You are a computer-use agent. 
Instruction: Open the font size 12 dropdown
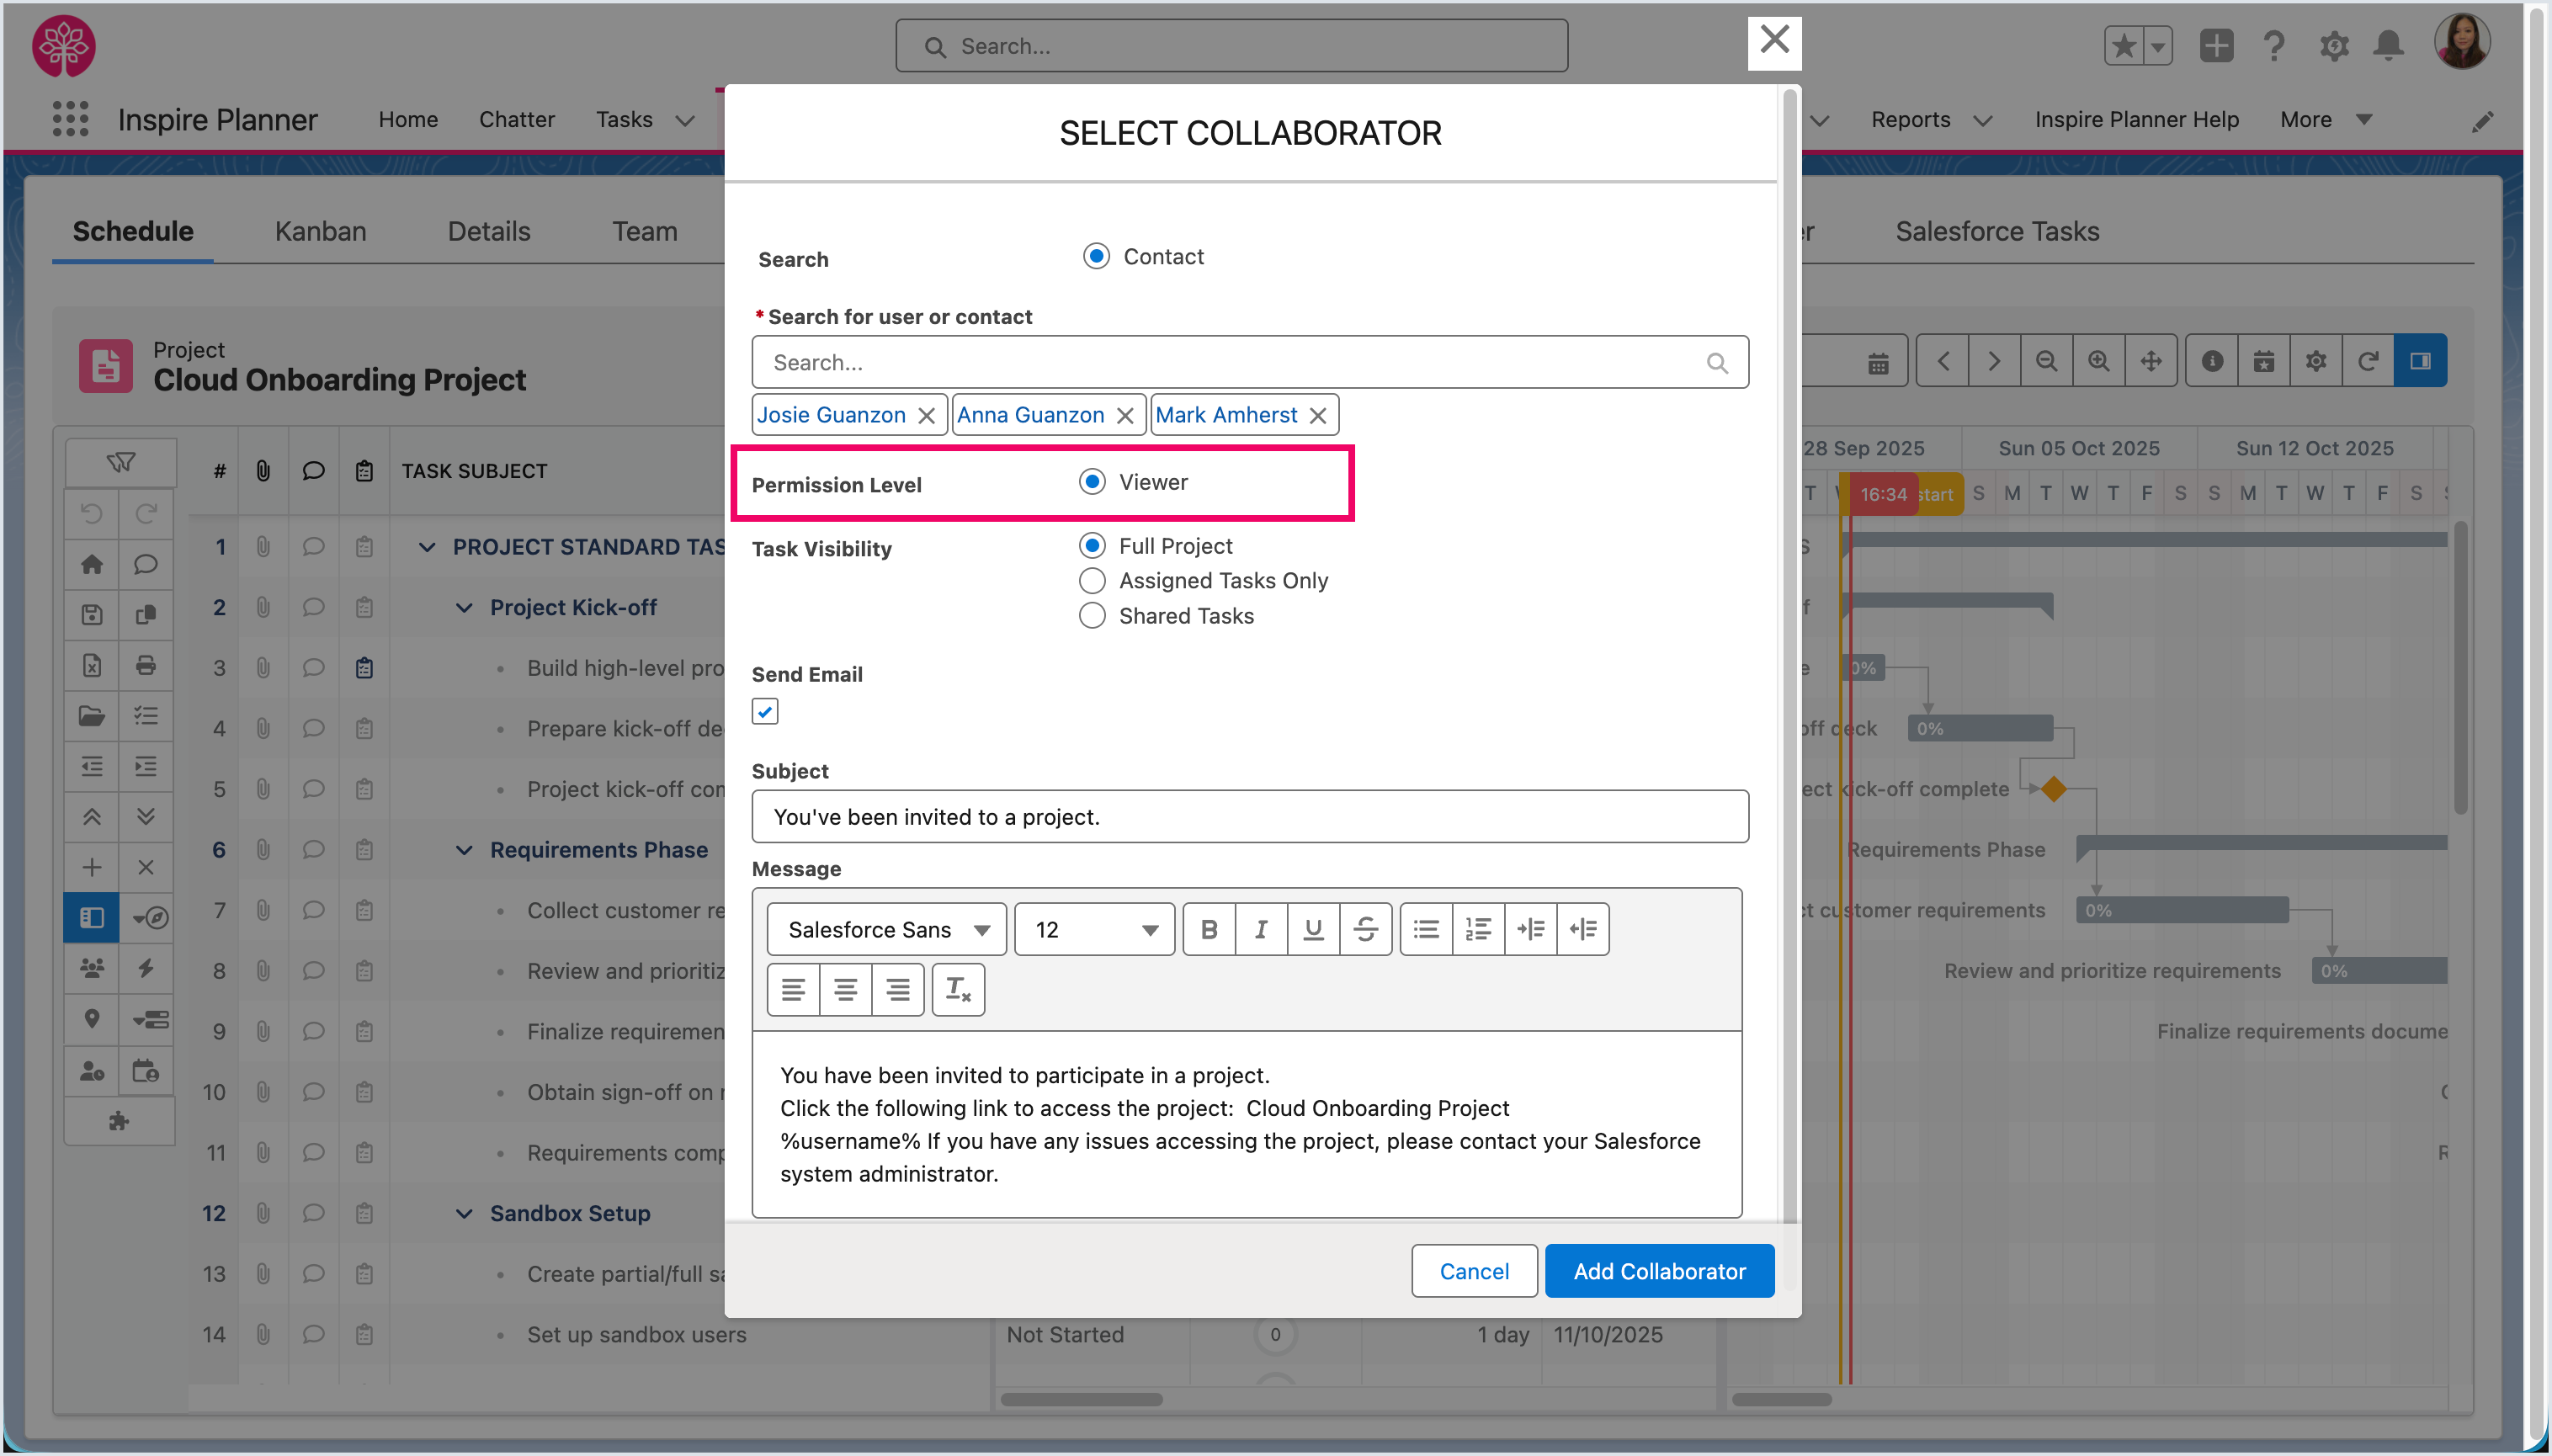(1094, 930)
